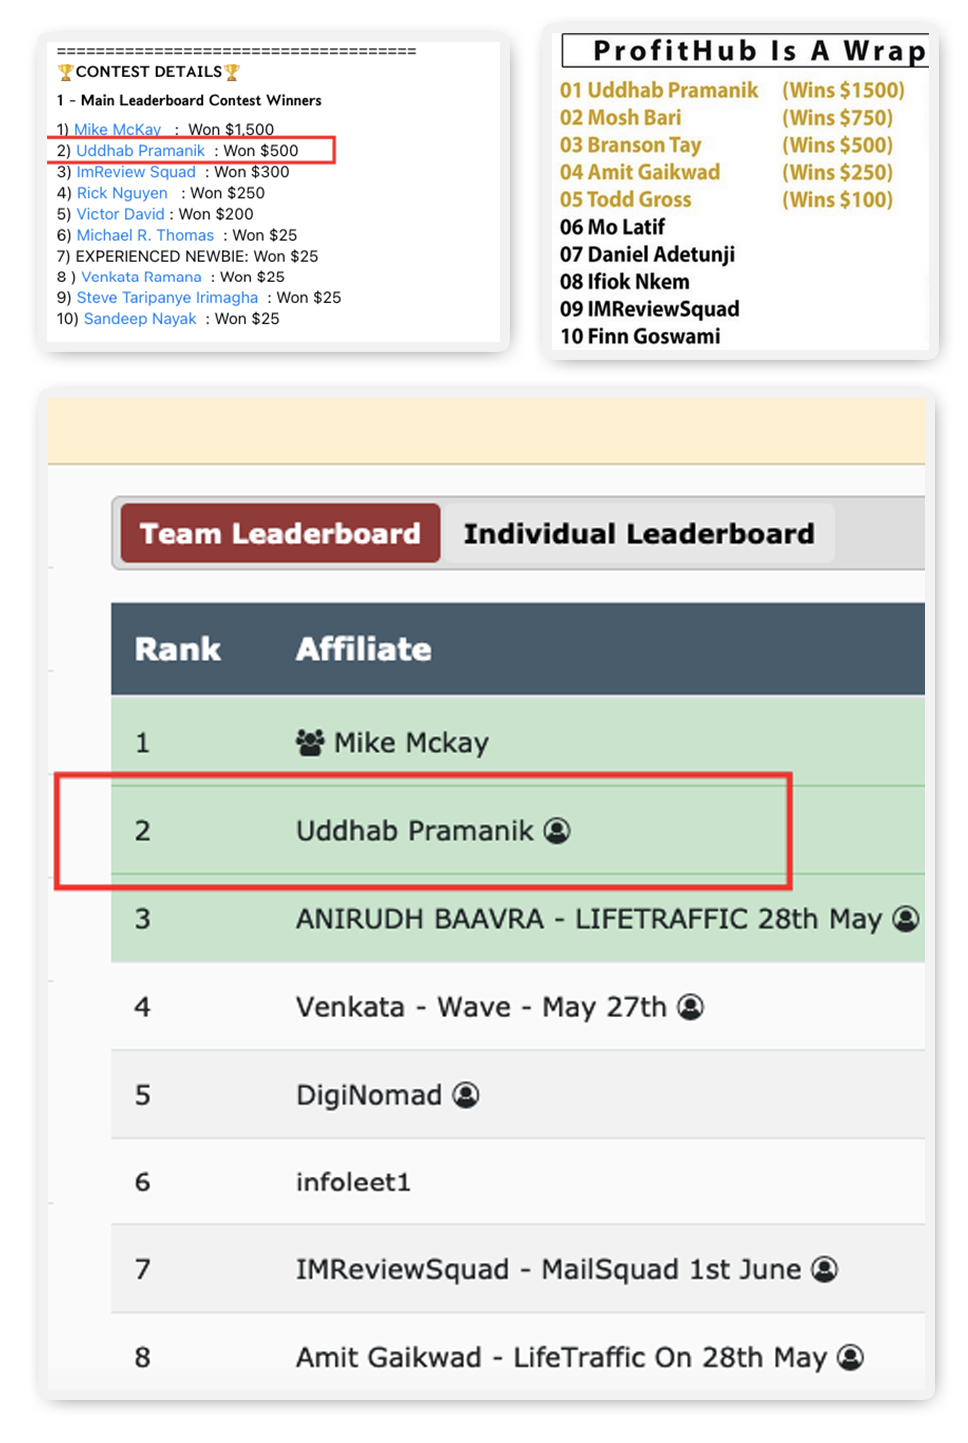The width and height of the screenshot is (968, 1443).
Task: Open the Uddhab Pramanik link in contest winners
Action: coord(140,151)
